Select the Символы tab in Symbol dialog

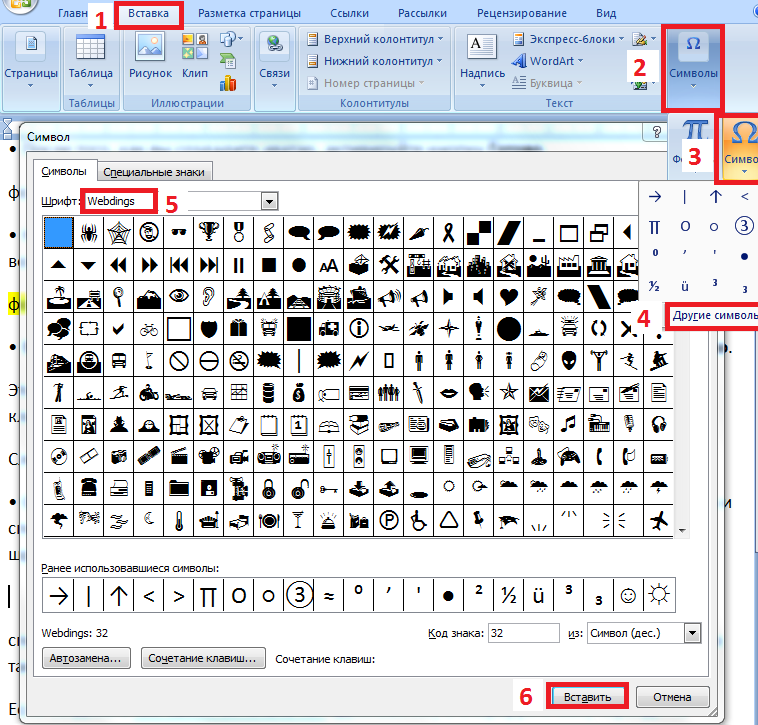click(x=64, y=171)
